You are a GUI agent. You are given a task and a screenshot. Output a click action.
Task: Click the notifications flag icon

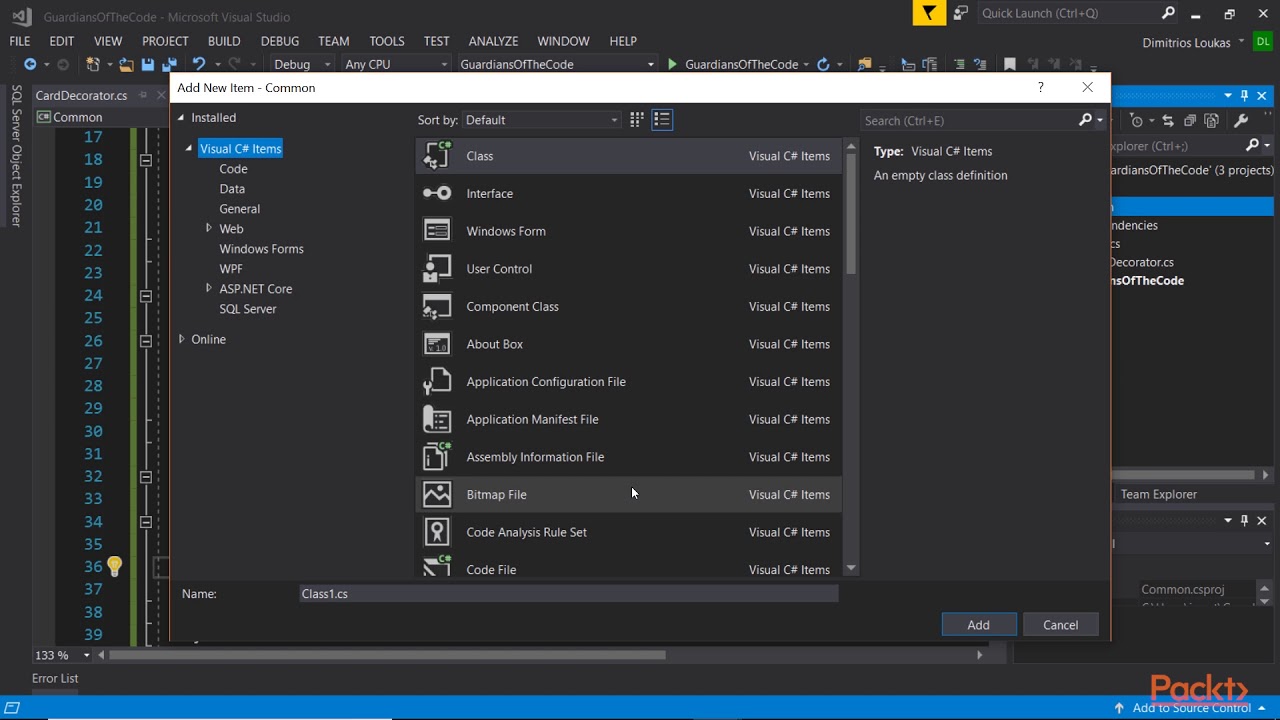(x=930, y=13)
